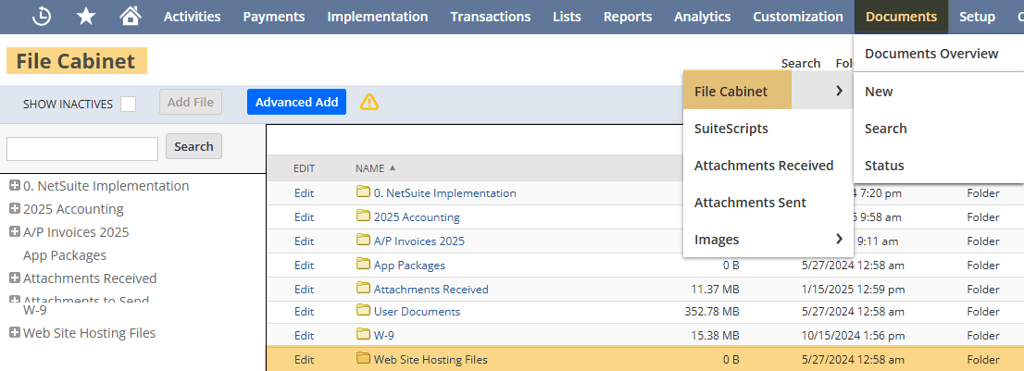
Task: Click the App Packages folder icon in list
Action: tap(363, 264)
